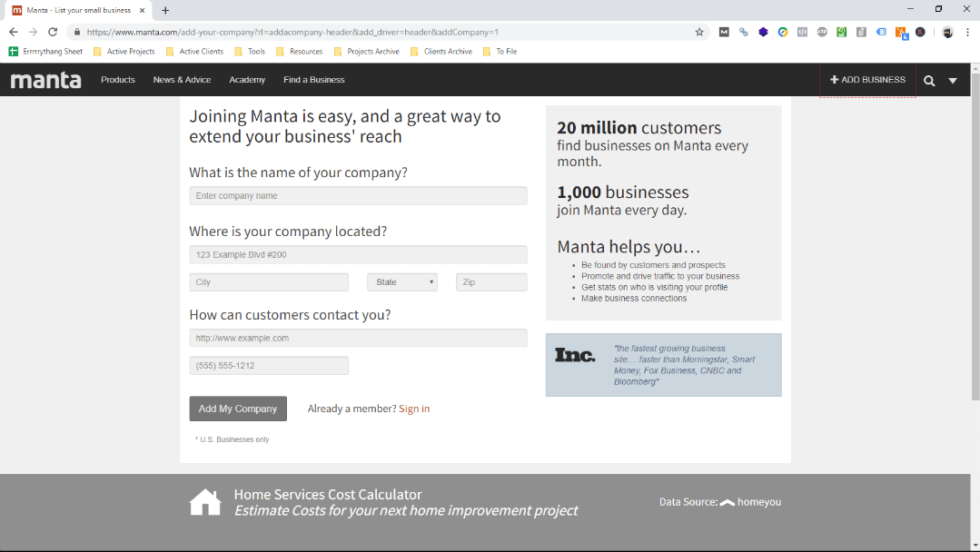Open the Projects Archive bookmark folder
Viewport: 980px width, 552px height.
pos(367,51)
